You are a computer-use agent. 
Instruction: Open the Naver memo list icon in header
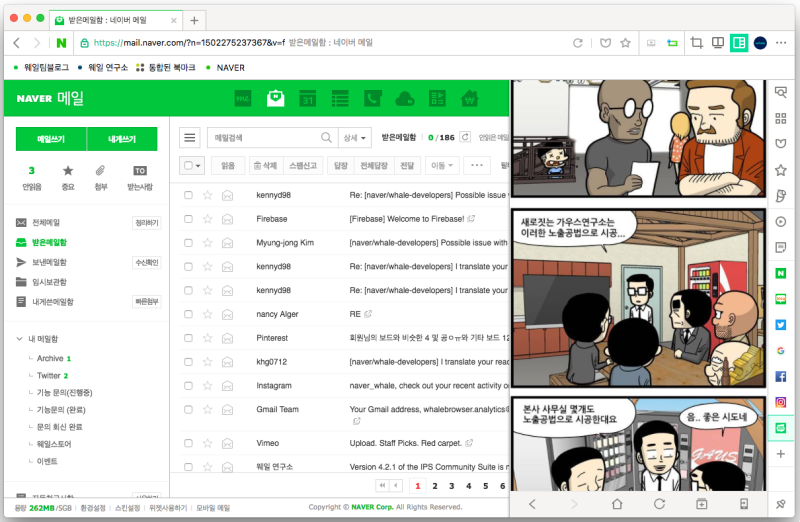coord(340,98)
